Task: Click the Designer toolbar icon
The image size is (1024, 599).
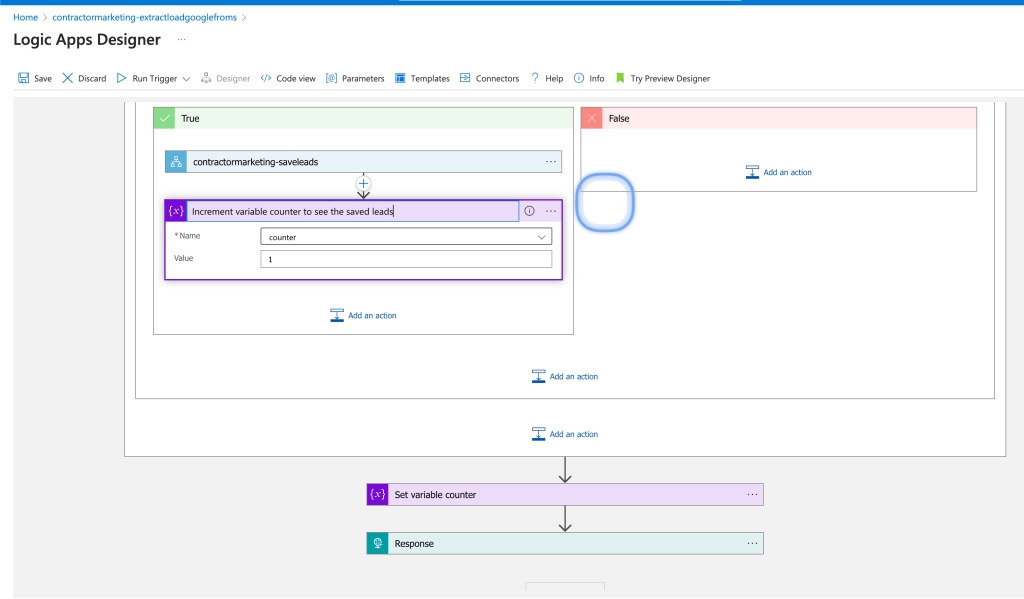Action: click(x=206, y=78)
